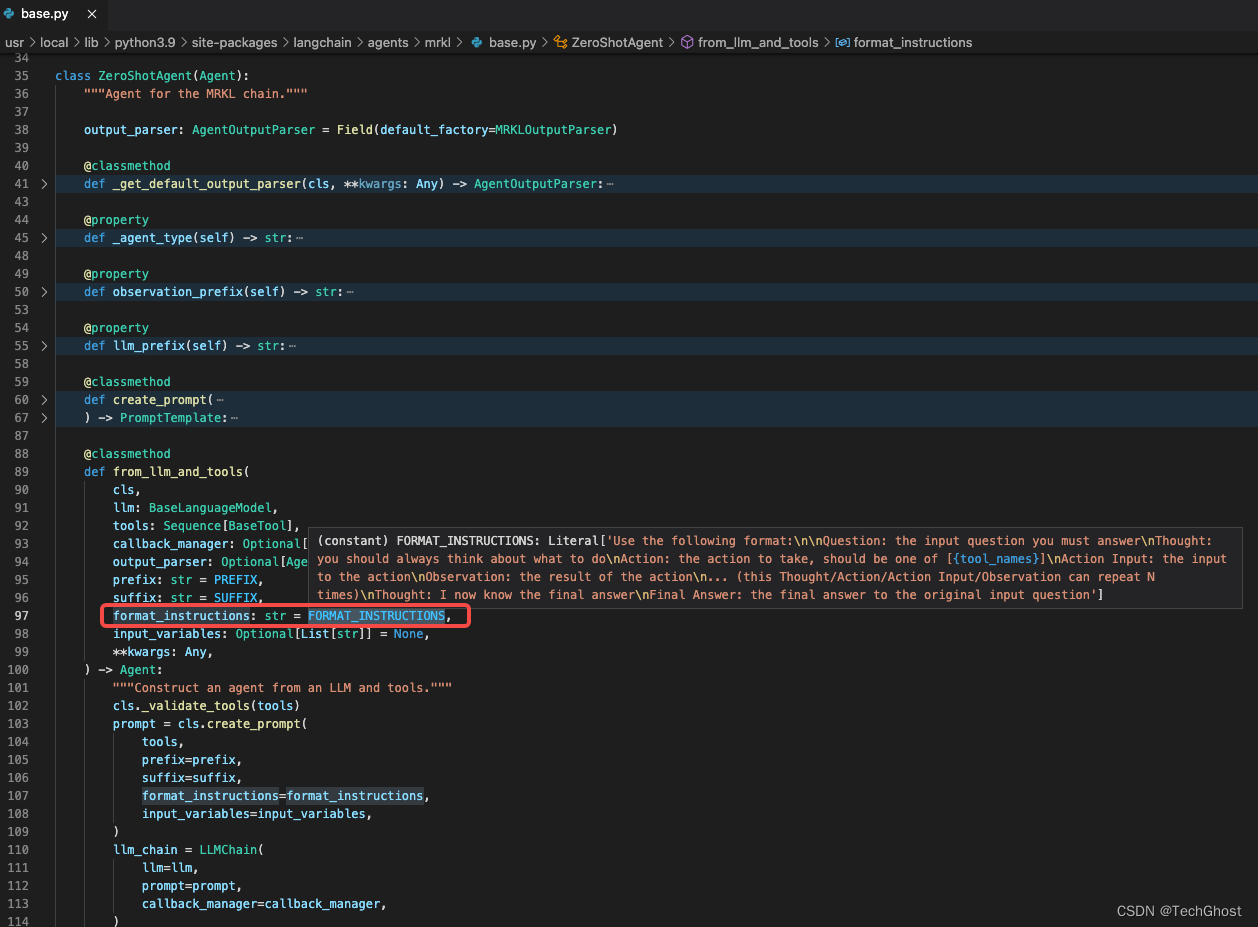
Task: Click the method cube icon before from_llm_and_tools
Action: coord(687,42)
